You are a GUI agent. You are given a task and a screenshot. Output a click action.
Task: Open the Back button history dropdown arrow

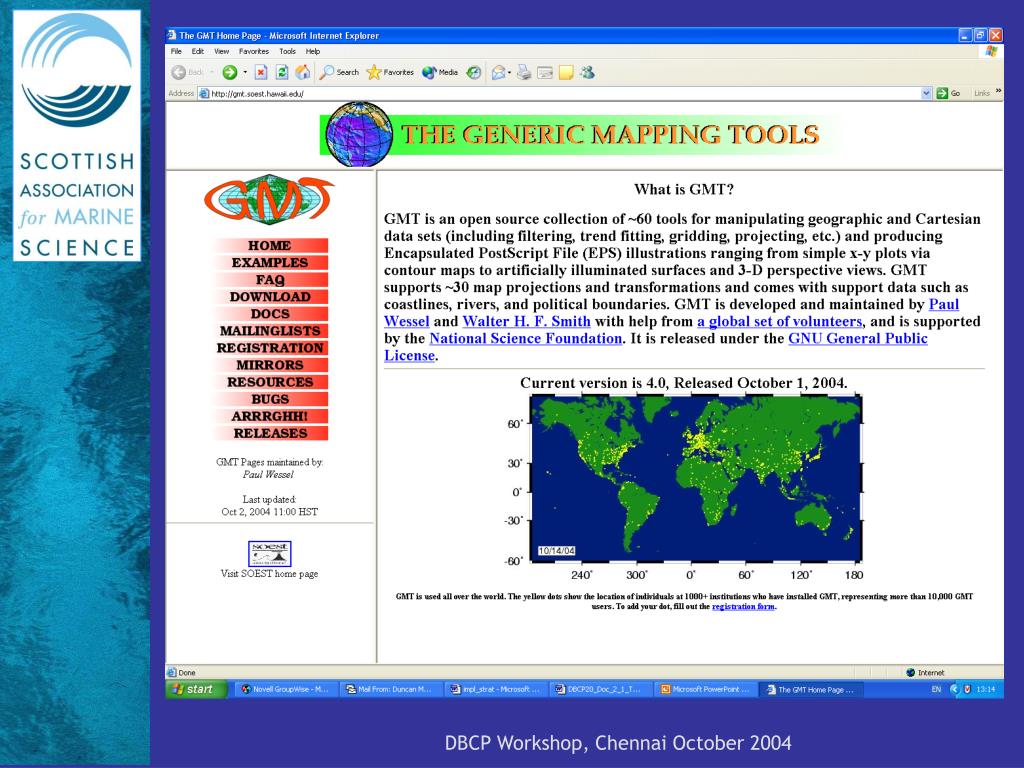(x=212, y=72)
